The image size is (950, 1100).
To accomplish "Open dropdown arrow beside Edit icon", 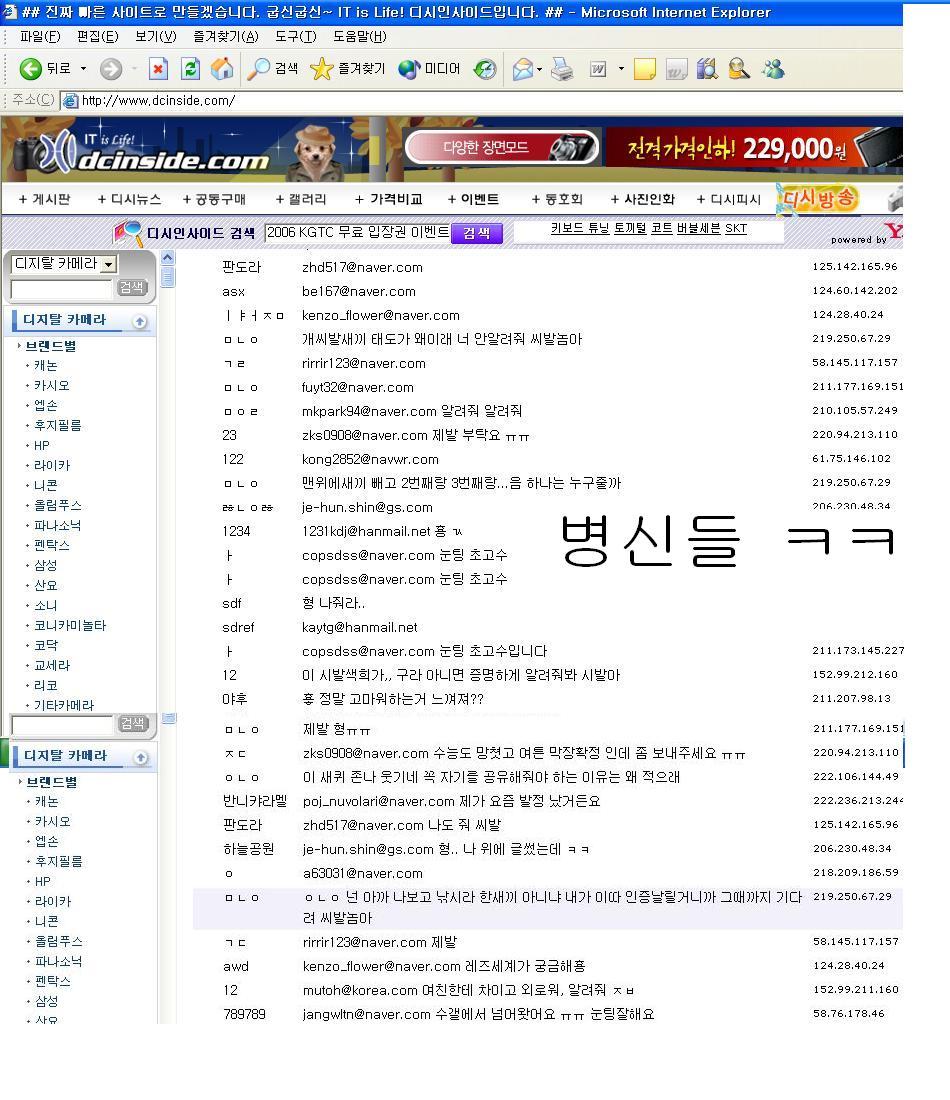I will click(621, 69).
